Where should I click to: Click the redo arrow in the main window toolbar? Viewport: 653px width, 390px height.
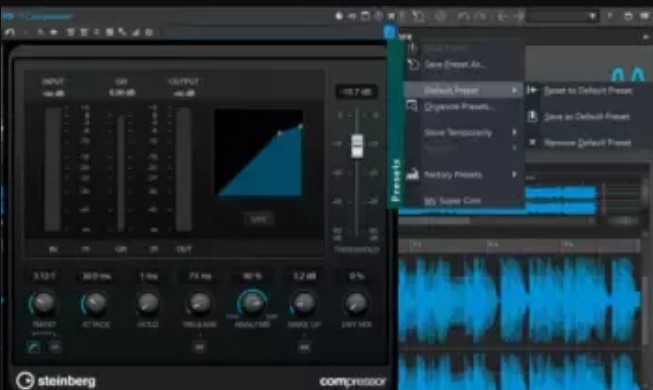pos(480,16)
